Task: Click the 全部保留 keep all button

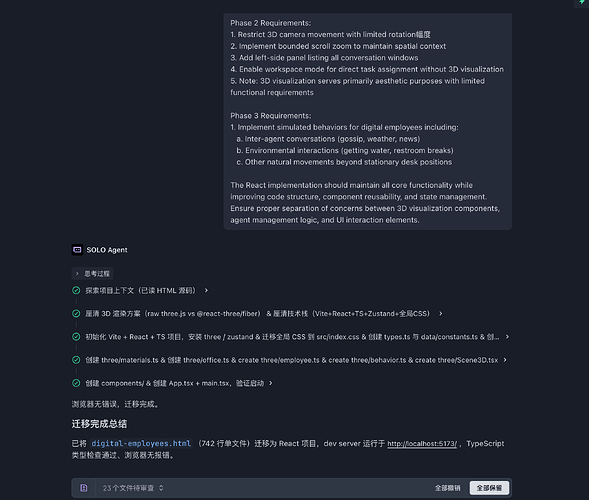Action: click(489, 488)
